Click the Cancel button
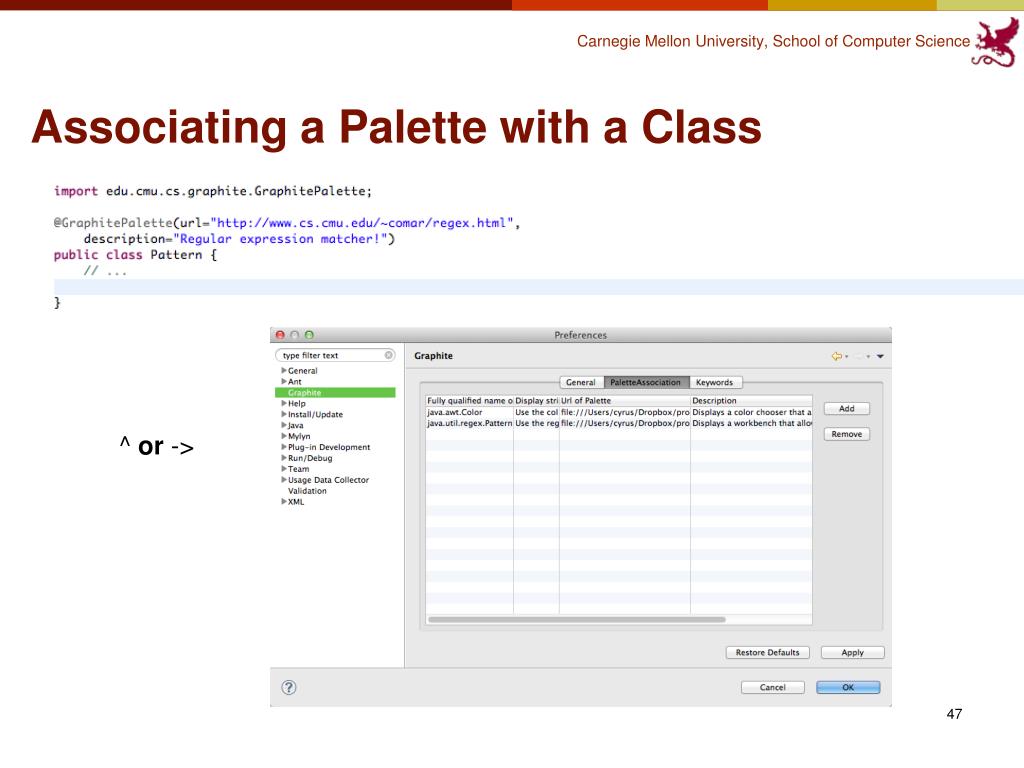The width and height of the screenshot is (1024, 768). 773,687
